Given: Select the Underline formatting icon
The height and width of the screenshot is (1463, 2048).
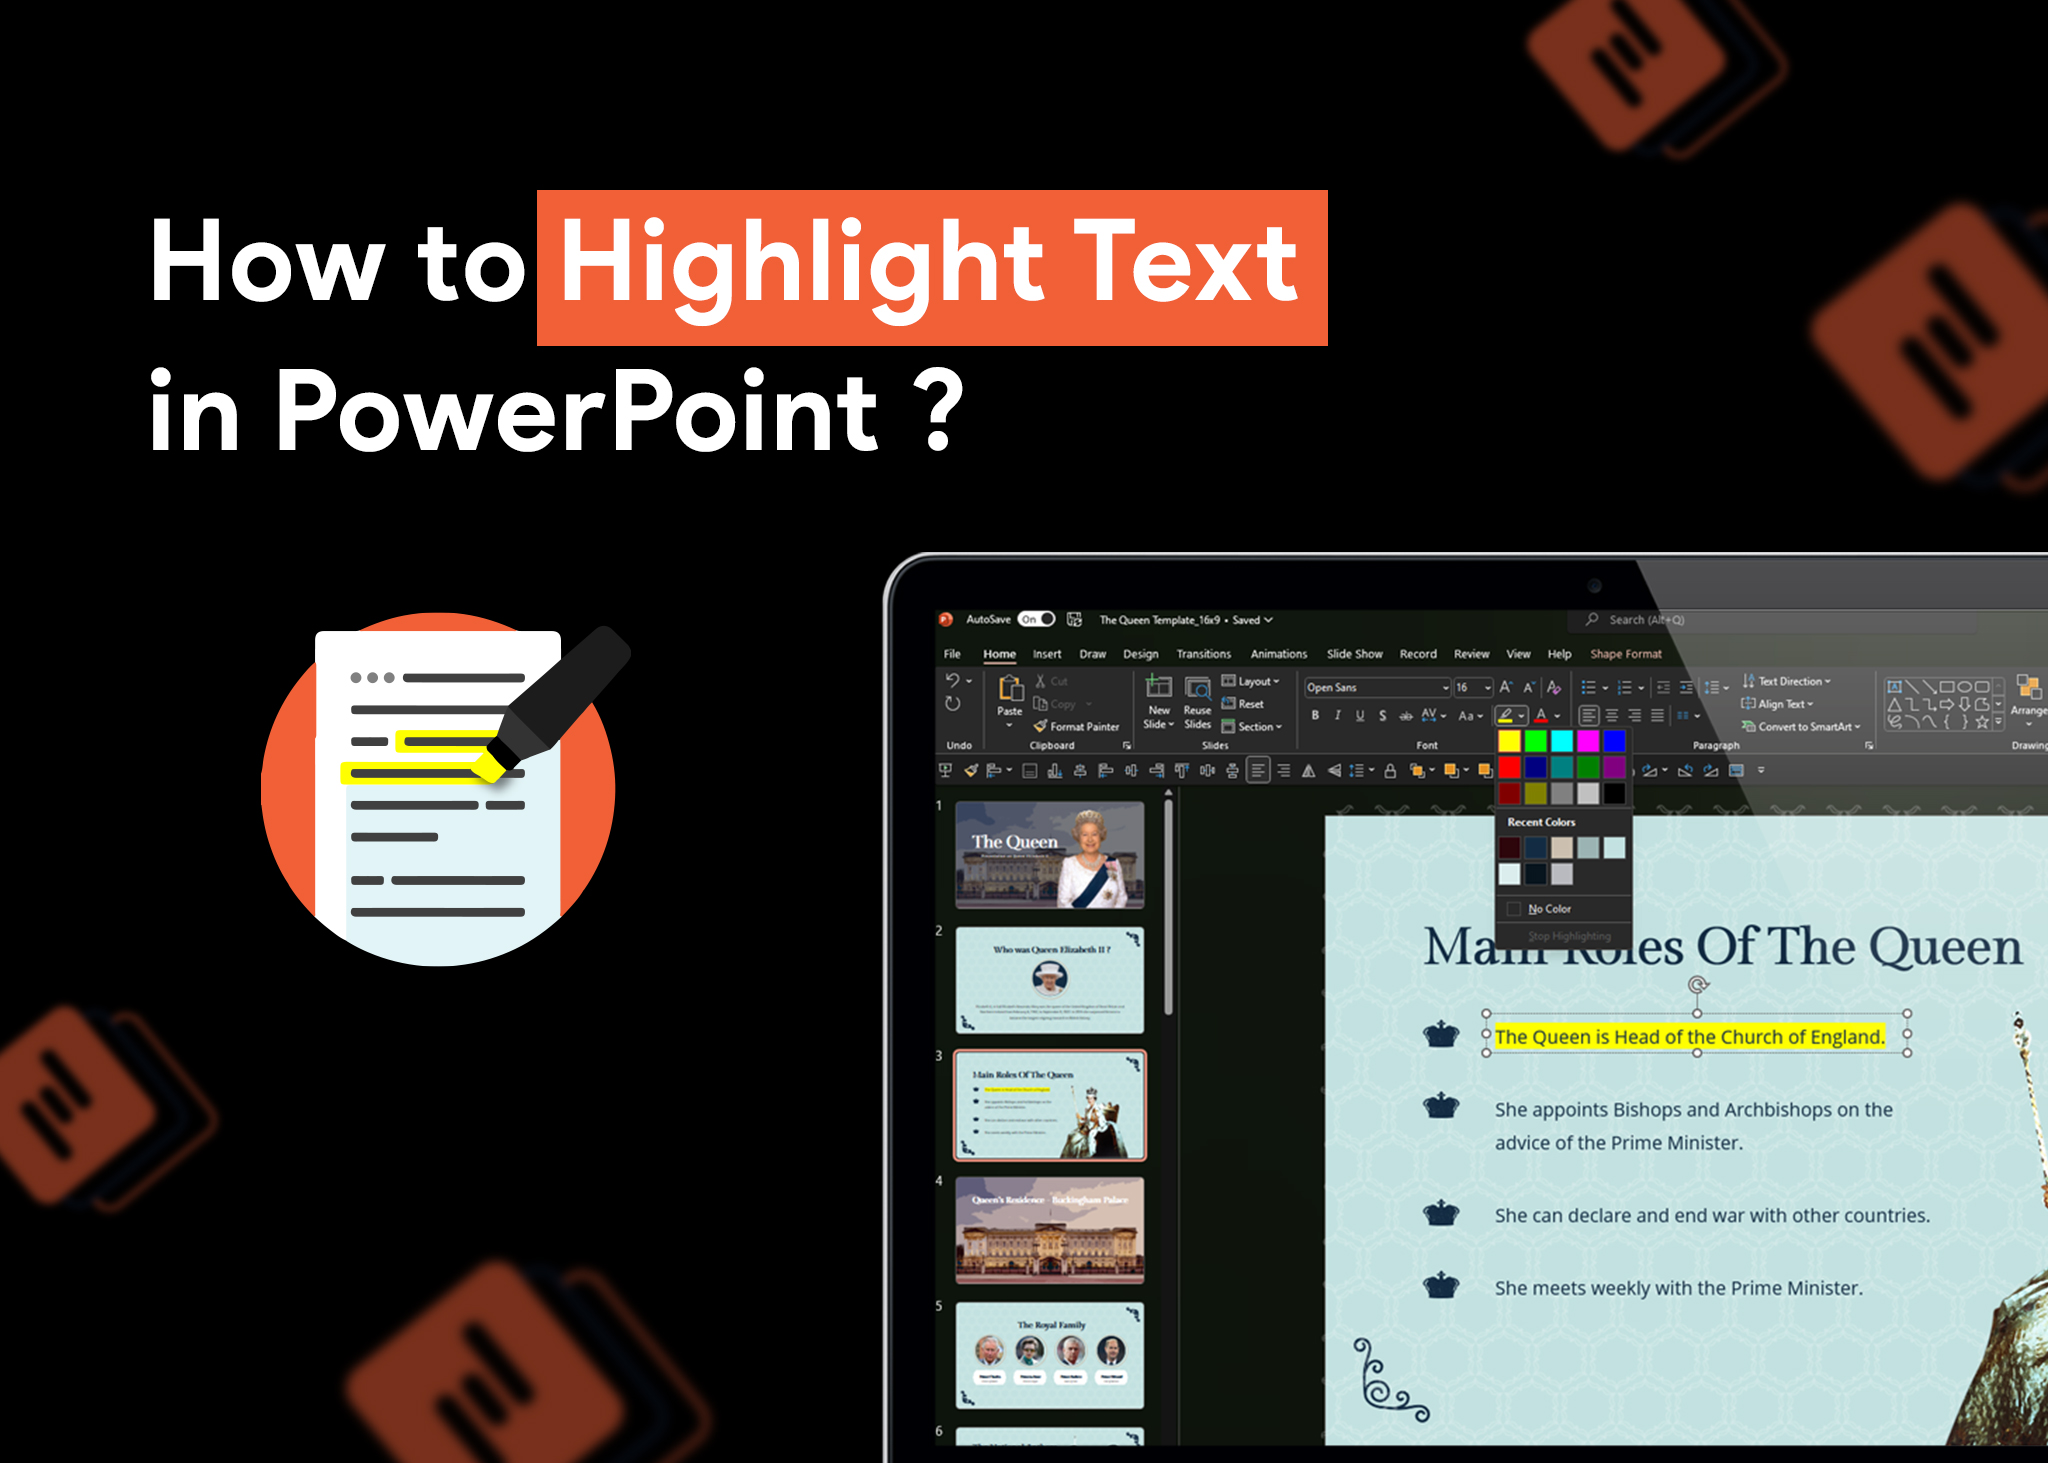Looking at the screenshot, I should pyautogui.click(x=1352, y=716).
